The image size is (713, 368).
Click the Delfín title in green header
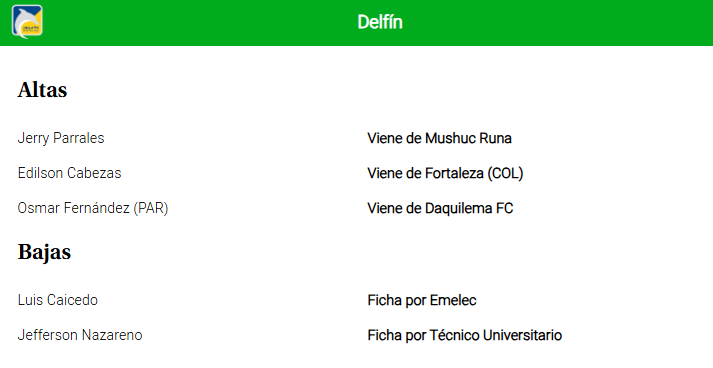(x=380, y=22)
